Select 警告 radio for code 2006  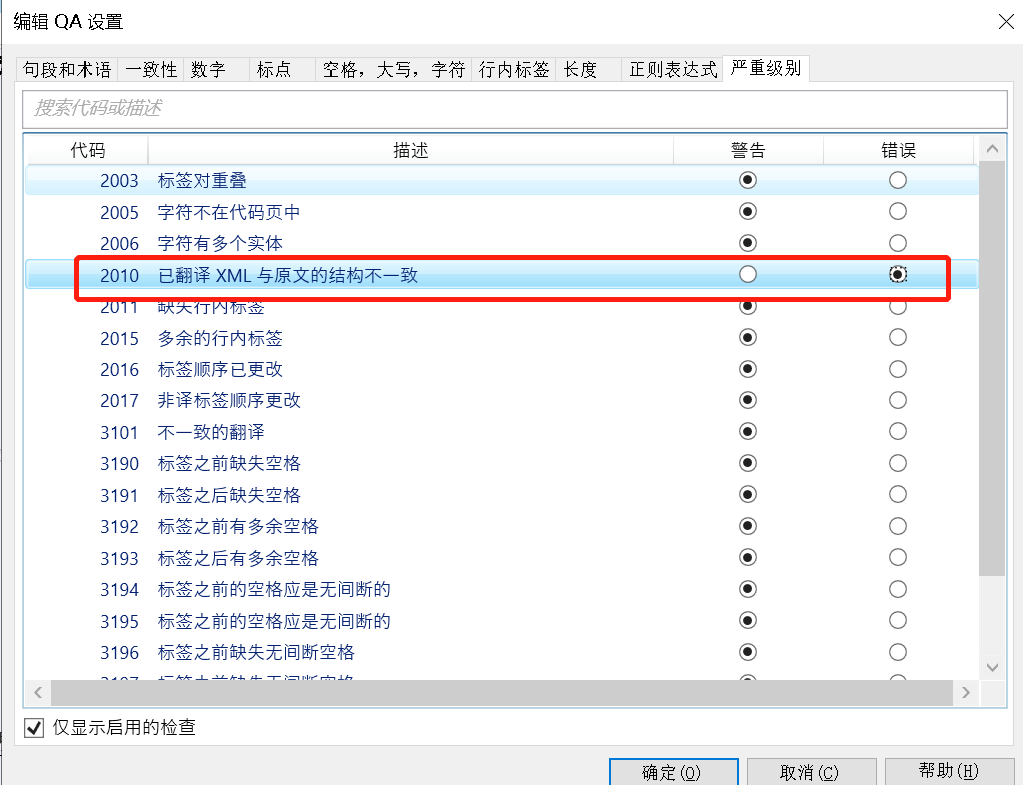[748, 243]
